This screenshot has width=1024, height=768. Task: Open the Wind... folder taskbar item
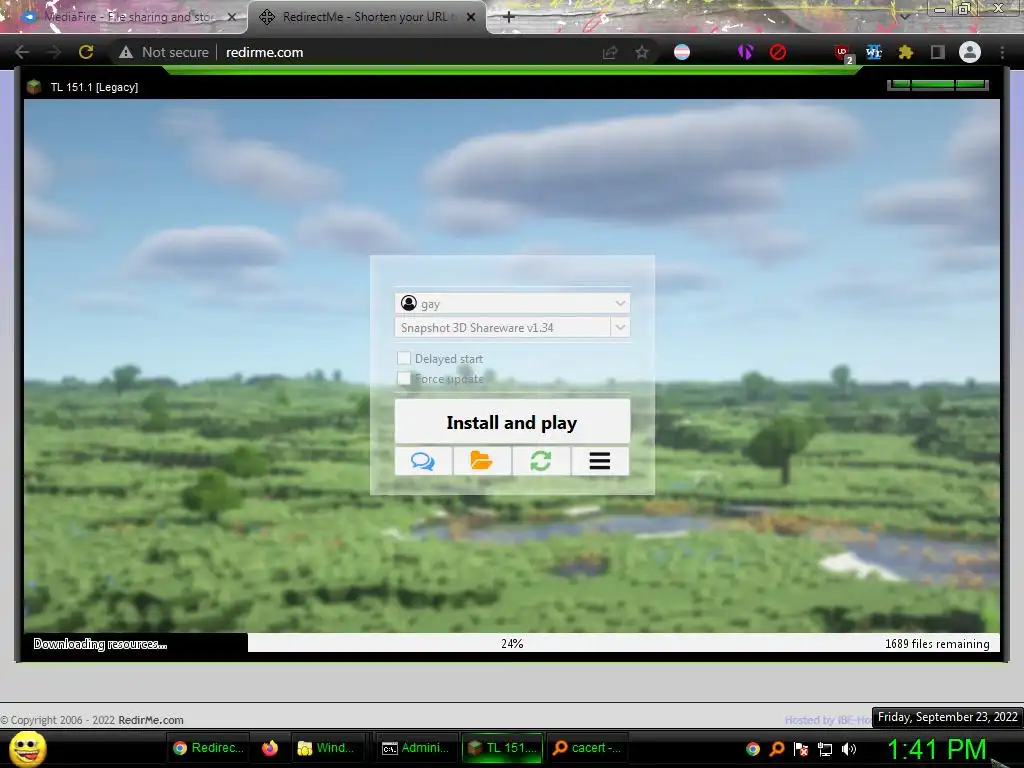(326, 748)
